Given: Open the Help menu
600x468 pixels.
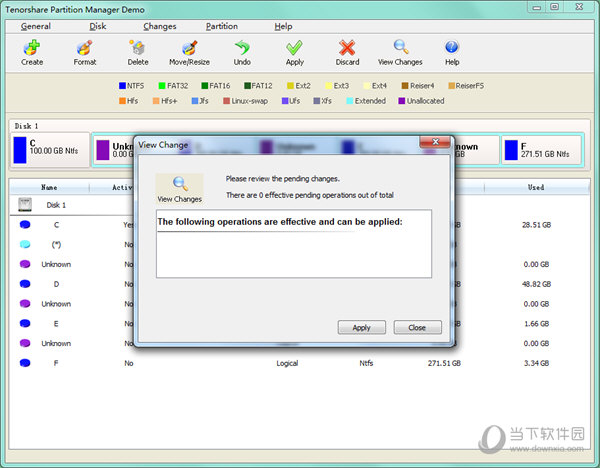Looking at the screenshot, I should tap(283, 26).
